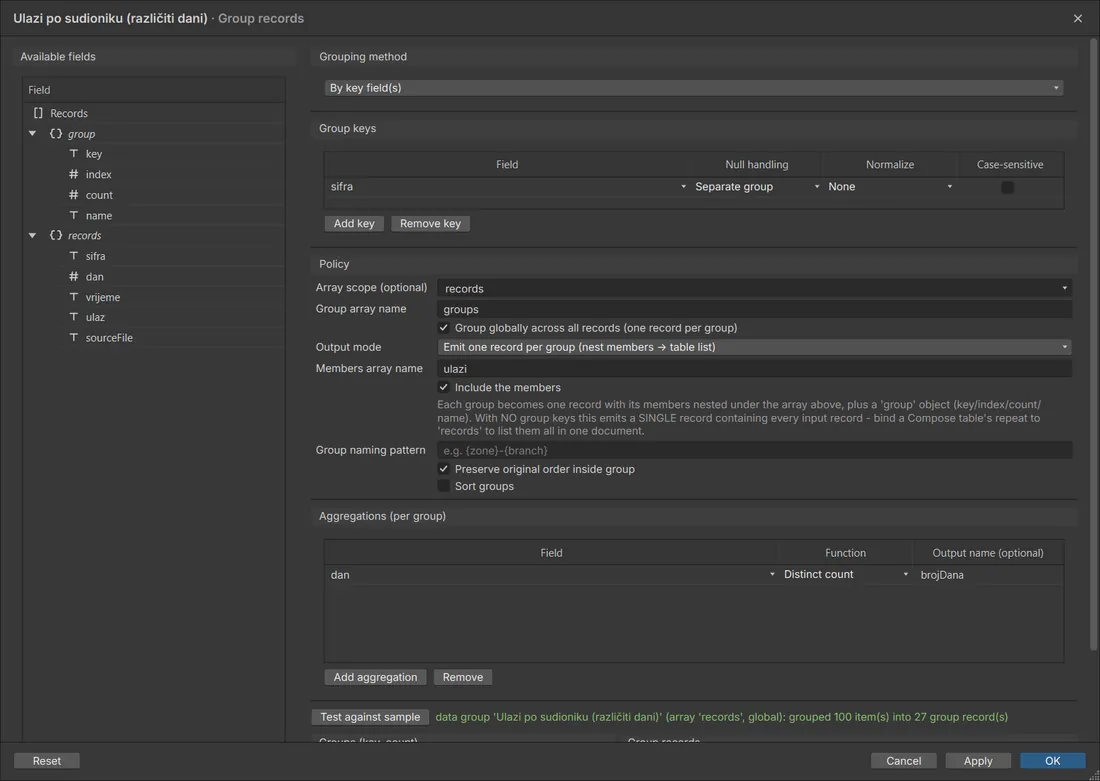
Task: Disable Preserve original order inside group
Action: [x=443, y=469]
